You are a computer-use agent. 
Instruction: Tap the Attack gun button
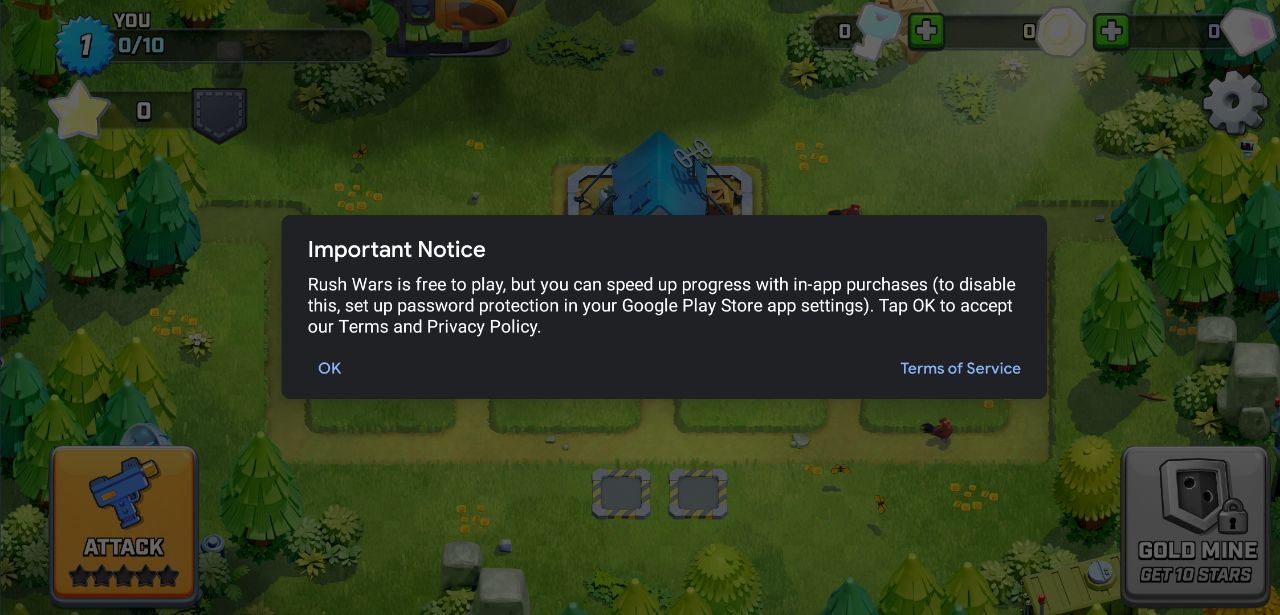124,523
